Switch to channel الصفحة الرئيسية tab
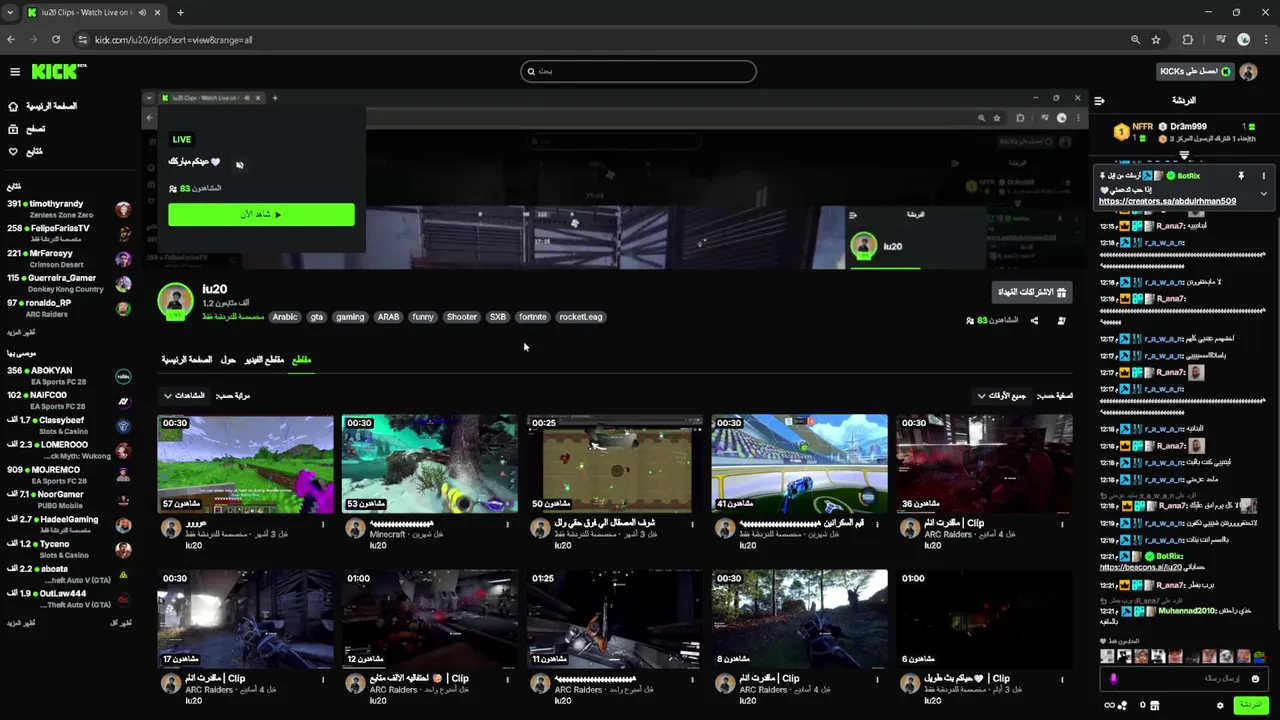 click(187, 360)
